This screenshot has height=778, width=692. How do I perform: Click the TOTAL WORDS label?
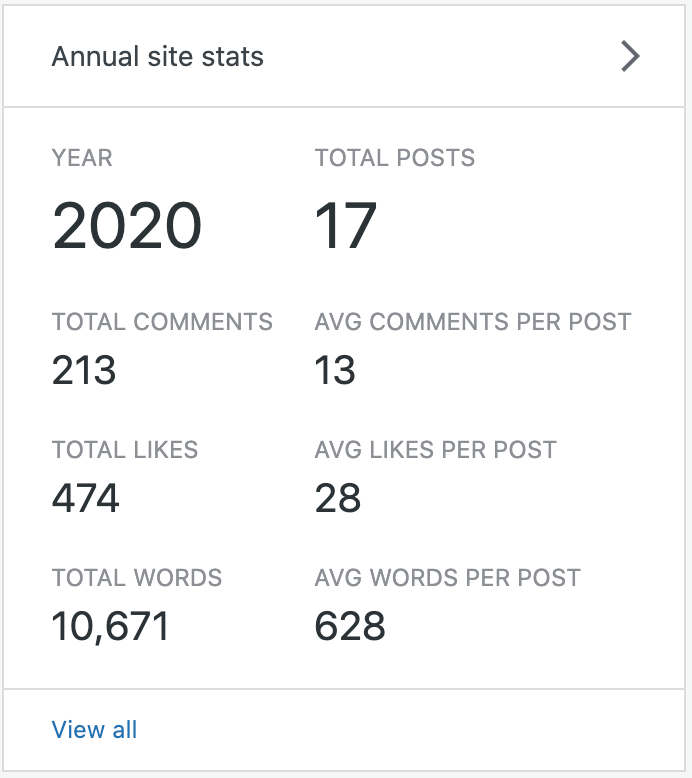pos(137,578)
